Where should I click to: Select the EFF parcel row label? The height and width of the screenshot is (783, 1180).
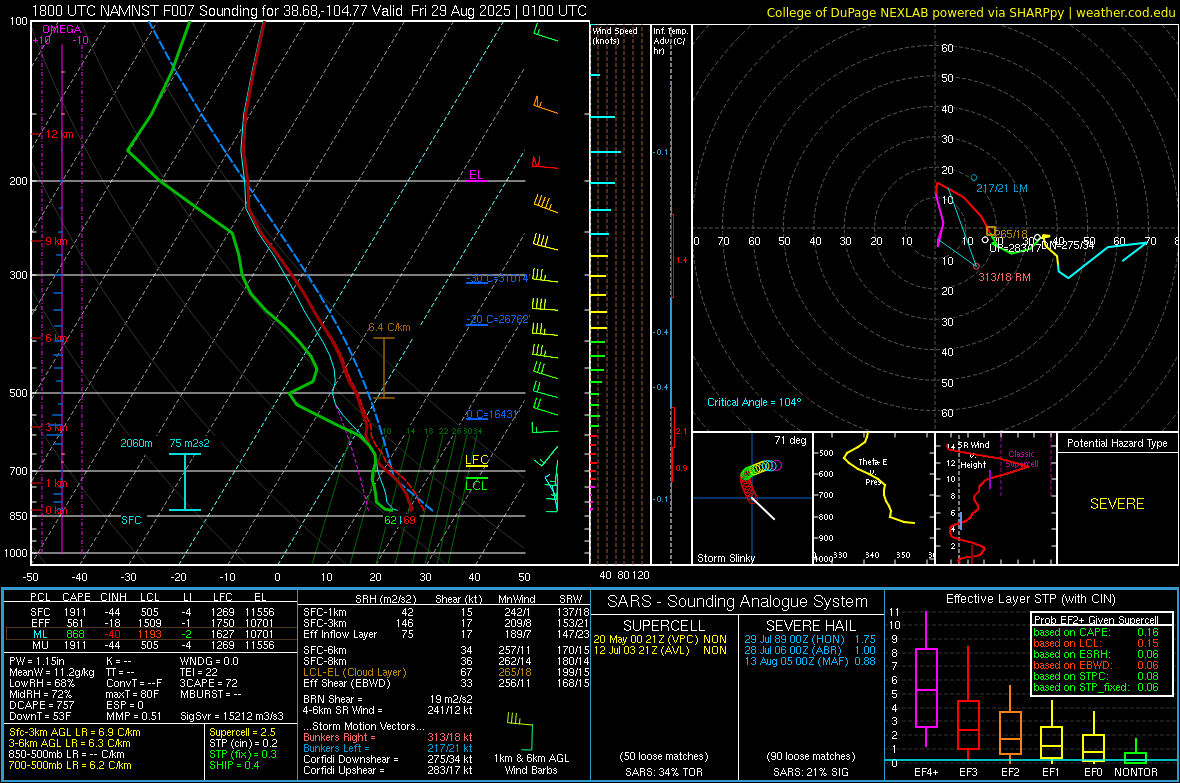[x=41, y=623]
